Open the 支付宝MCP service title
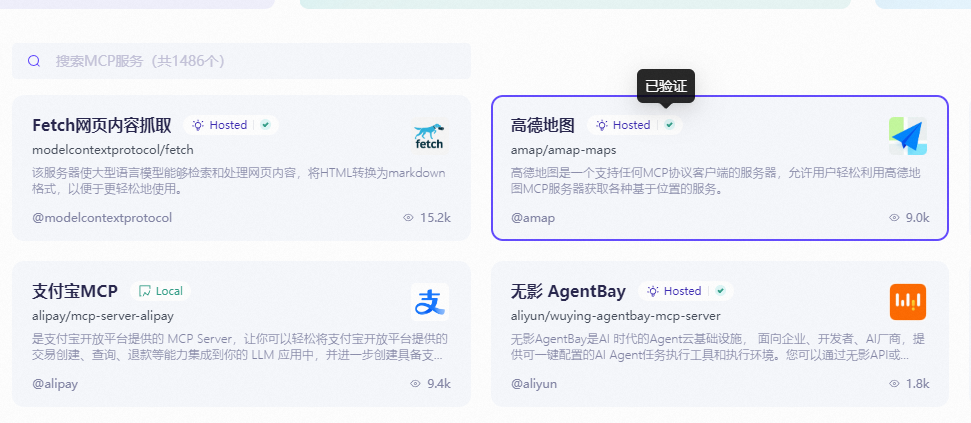 click(75, 291)
